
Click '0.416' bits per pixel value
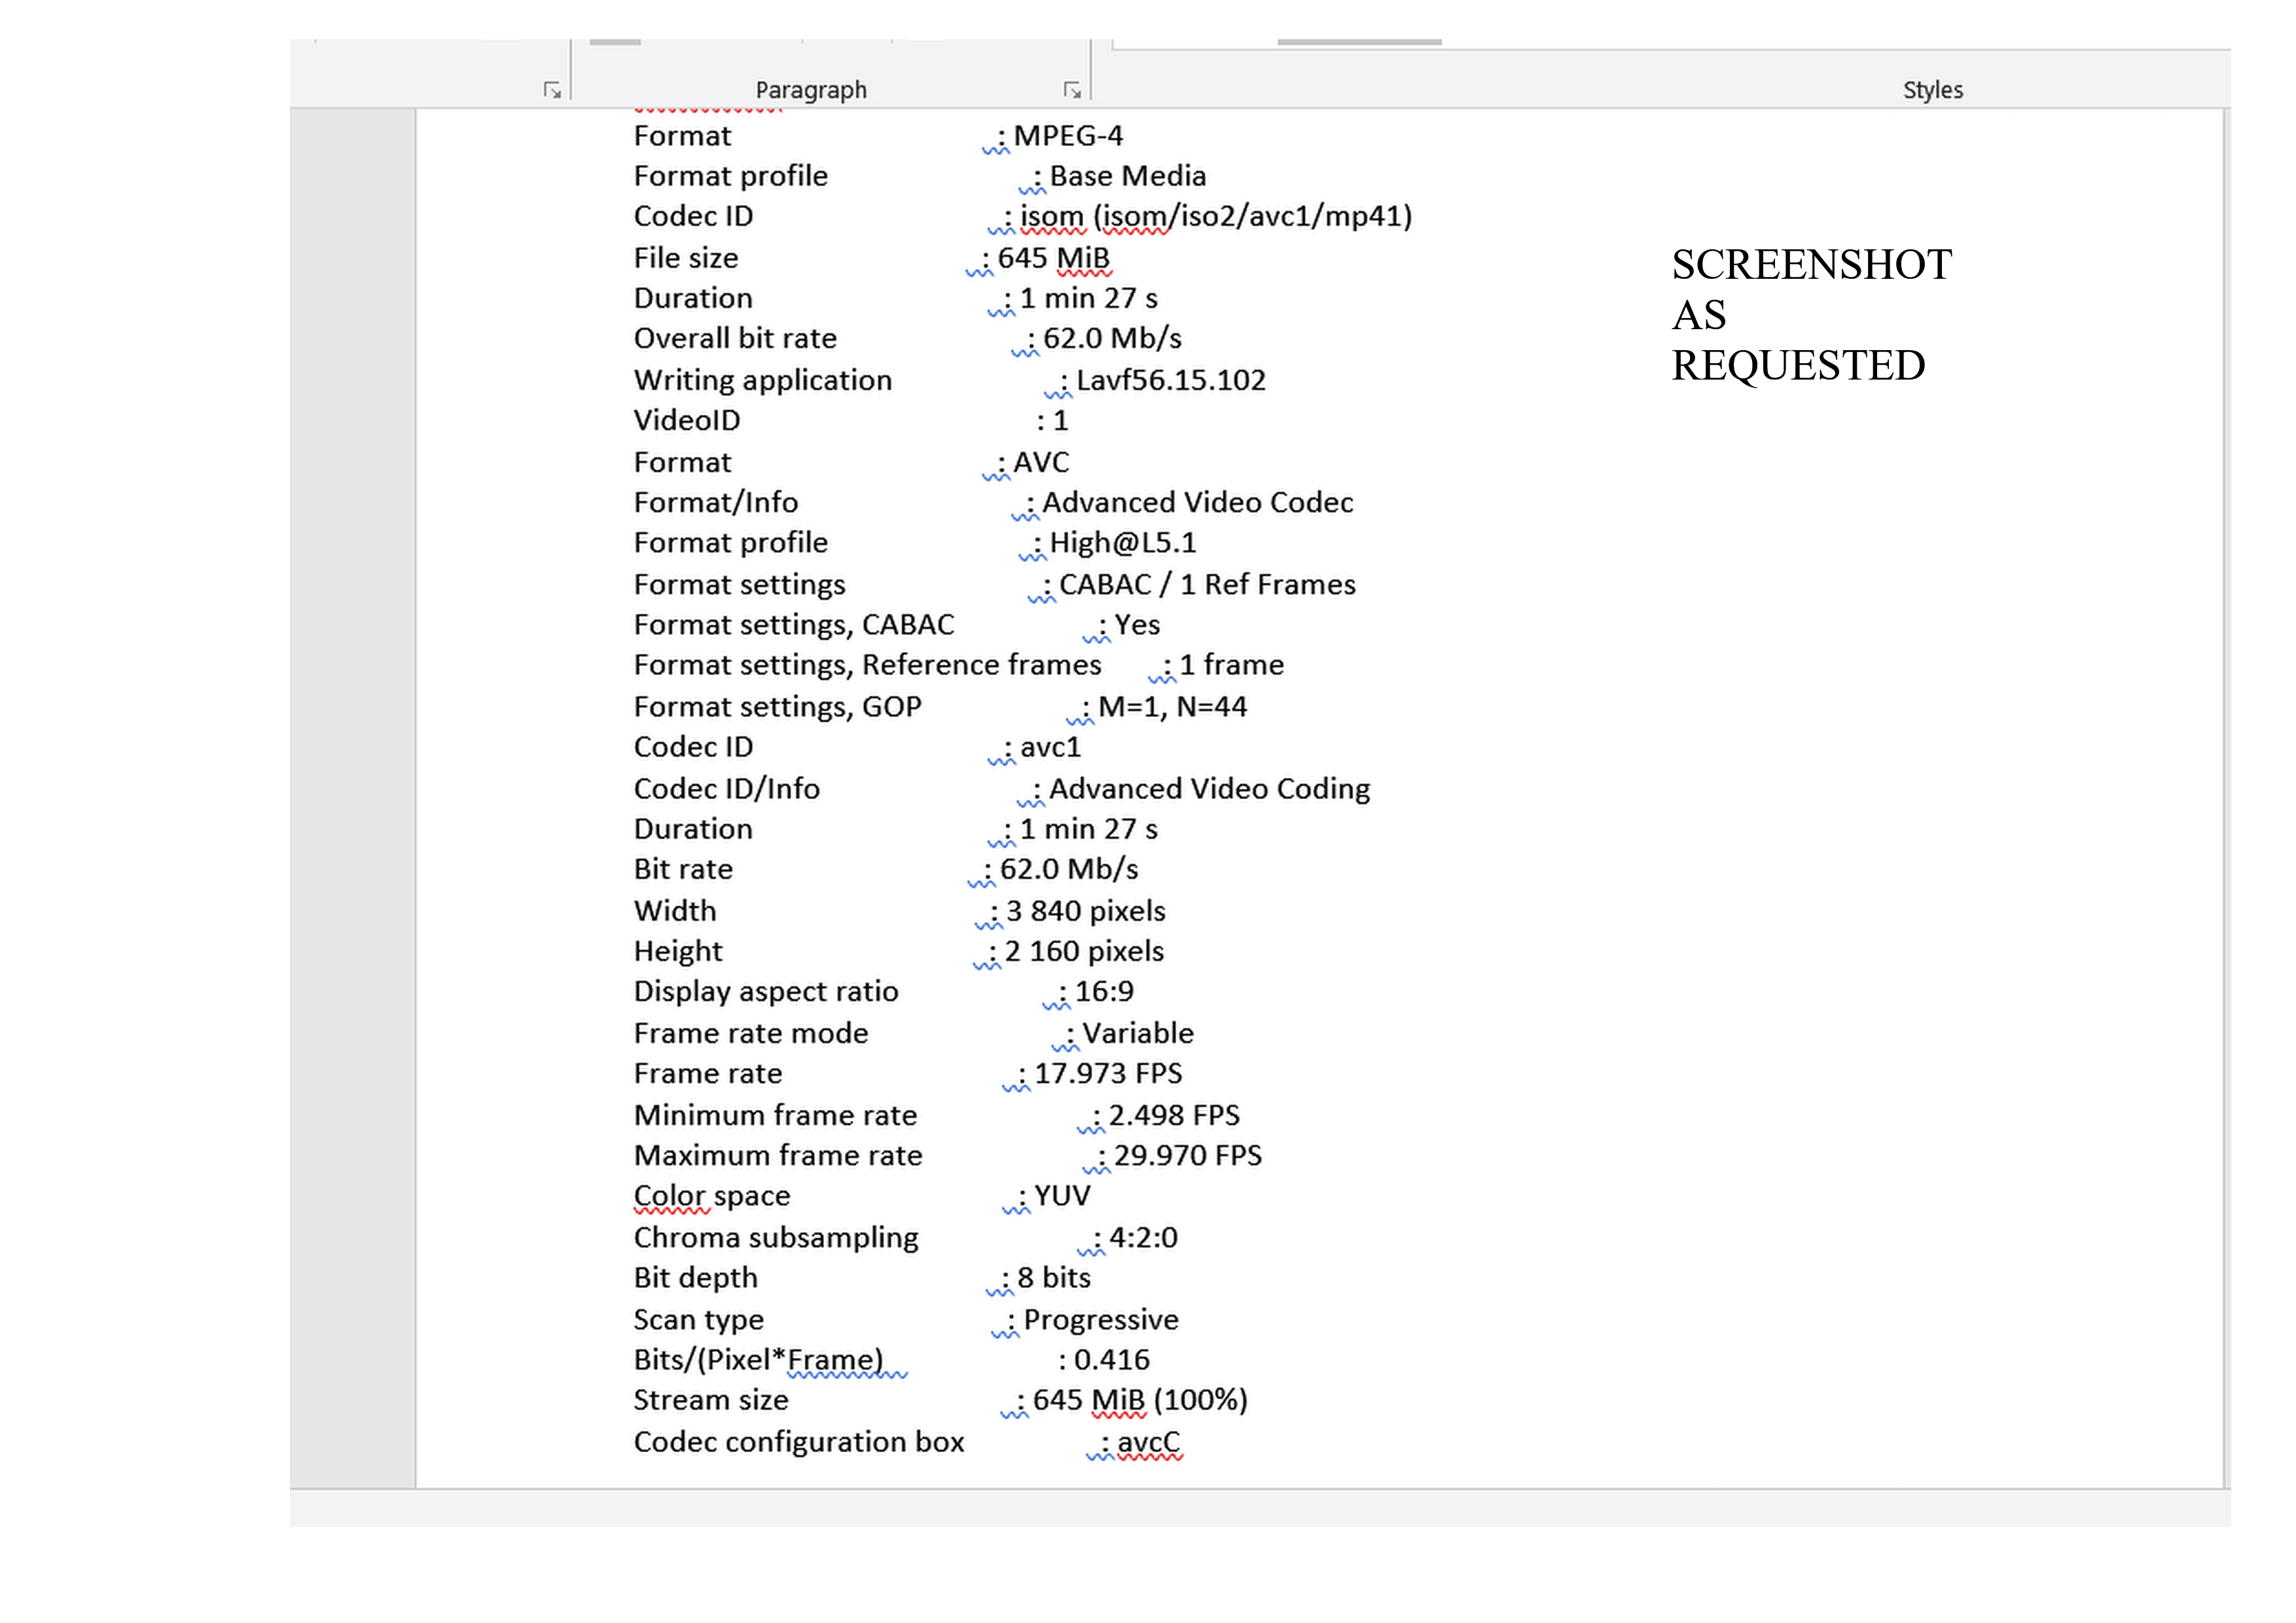[1111, 1360]
